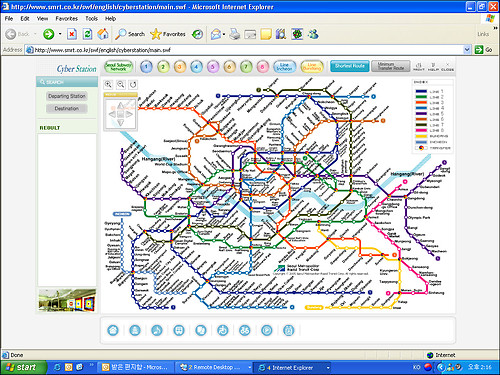Click the Line 1 navy swatch in index
This screenshot has width=500, height=375.
point(421,91)
